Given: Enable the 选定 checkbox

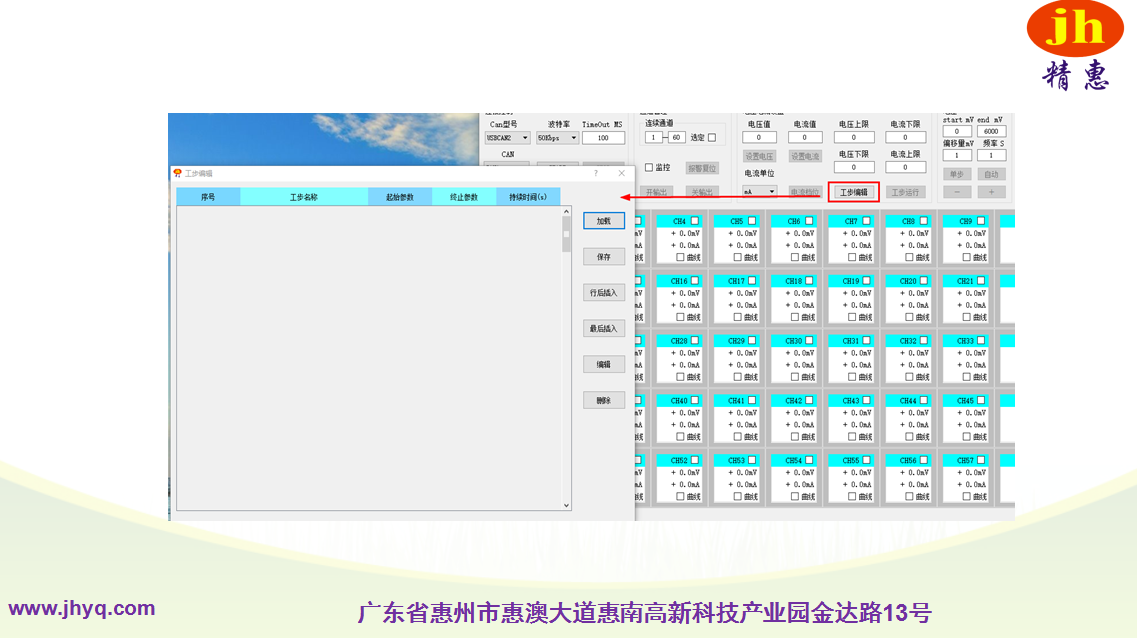Looking at the screenshot, I should point(712,137).
